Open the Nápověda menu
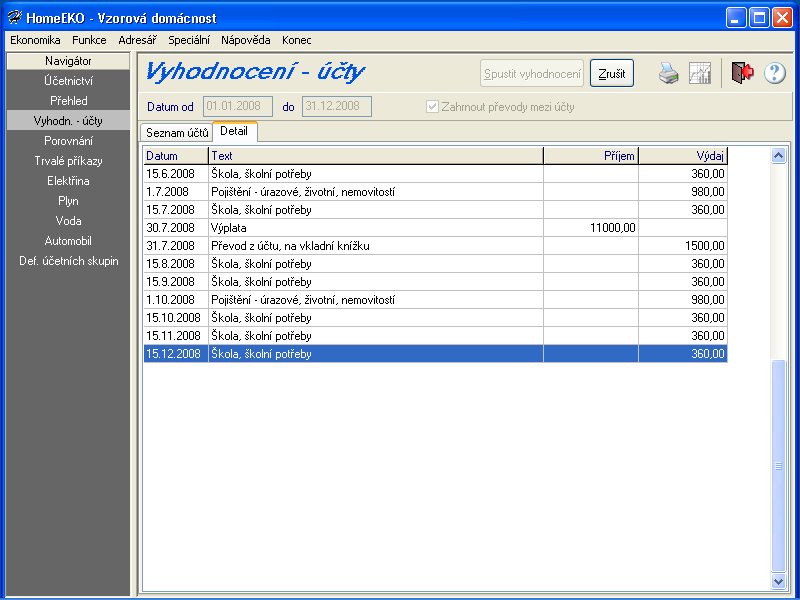The width and height of the screenshot is (800, 600). click(x=246, y=40)
